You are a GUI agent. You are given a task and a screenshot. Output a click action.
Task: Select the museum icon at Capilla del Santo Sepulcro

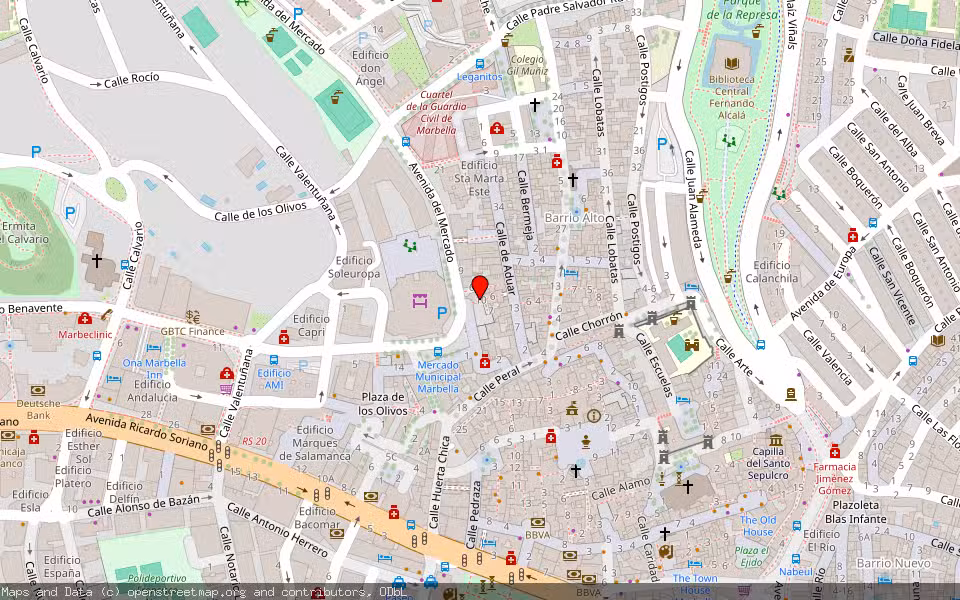pyautogui.click(x=776, y=440)
